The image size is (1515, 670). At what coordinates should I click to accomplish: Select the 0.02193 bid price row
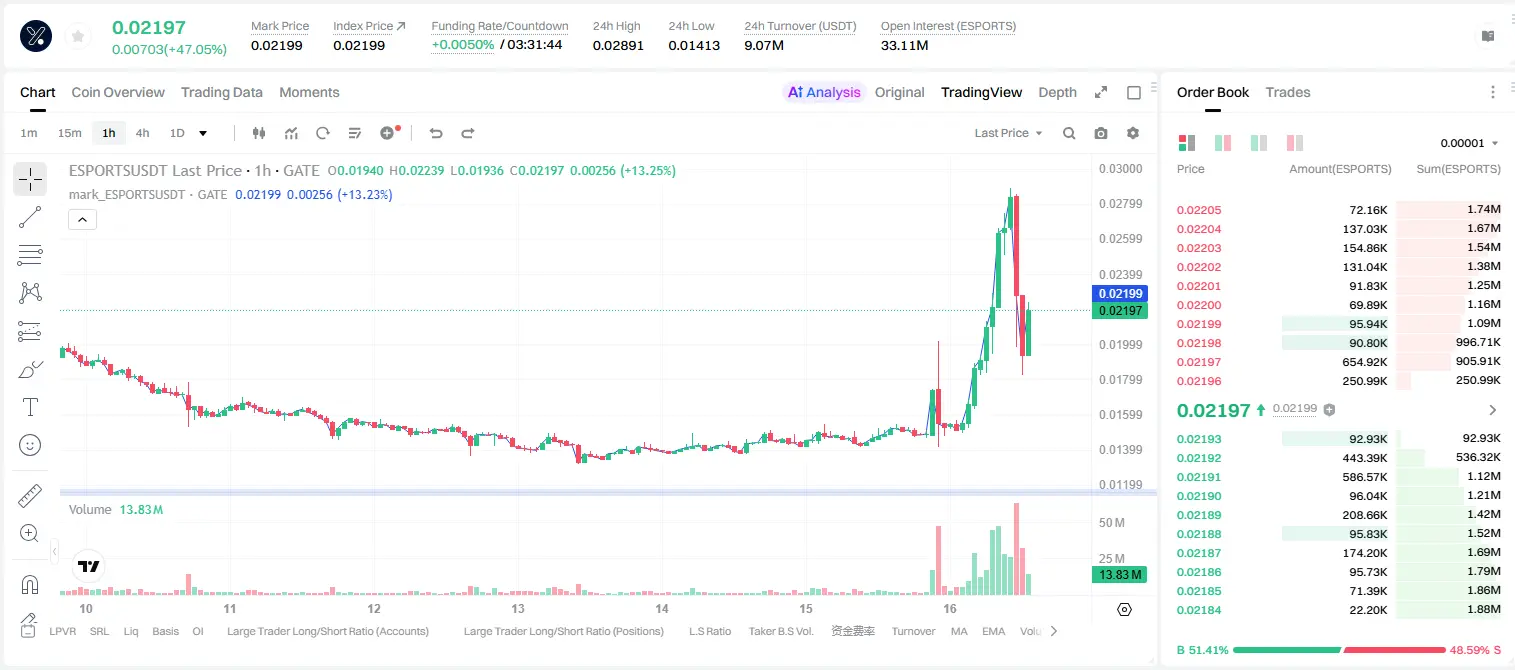(x=1339, y=439)
